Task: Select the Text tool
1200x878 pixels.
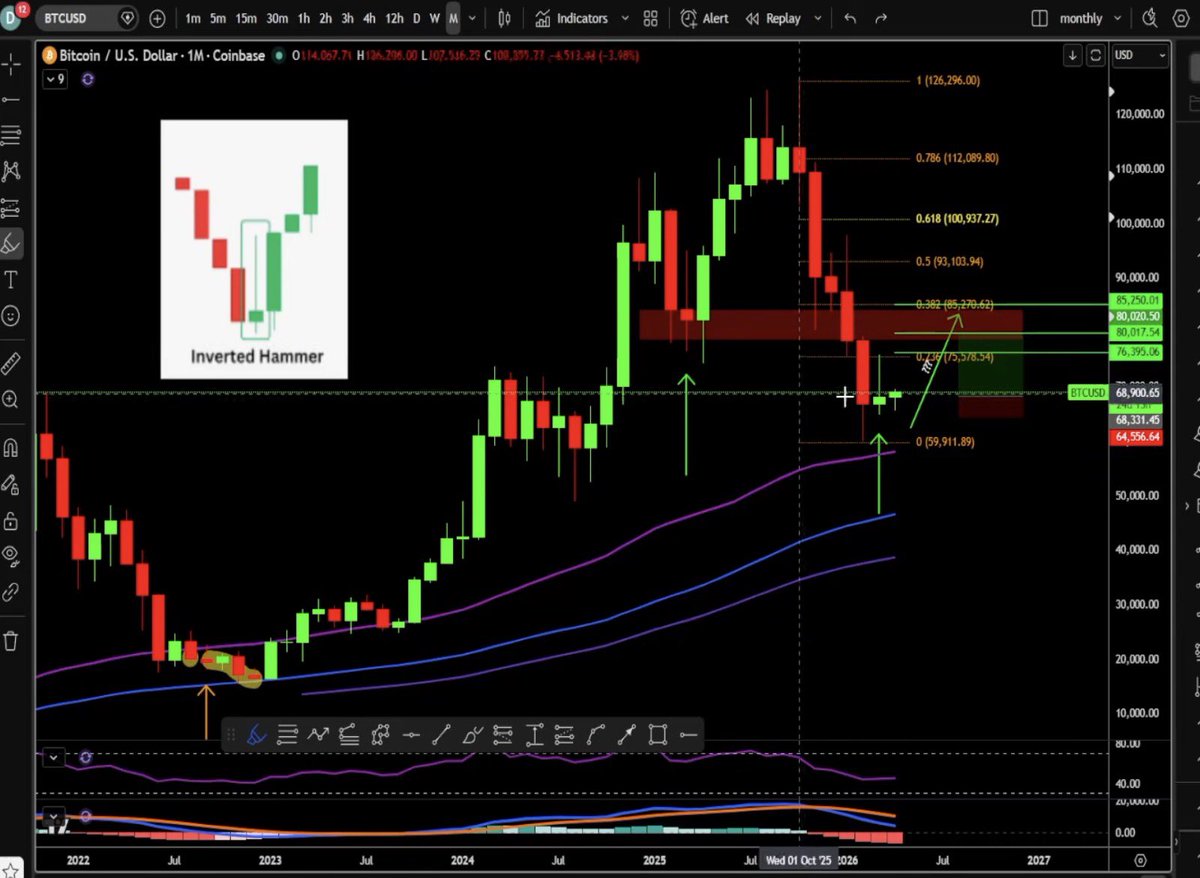Action: [12, 279]
